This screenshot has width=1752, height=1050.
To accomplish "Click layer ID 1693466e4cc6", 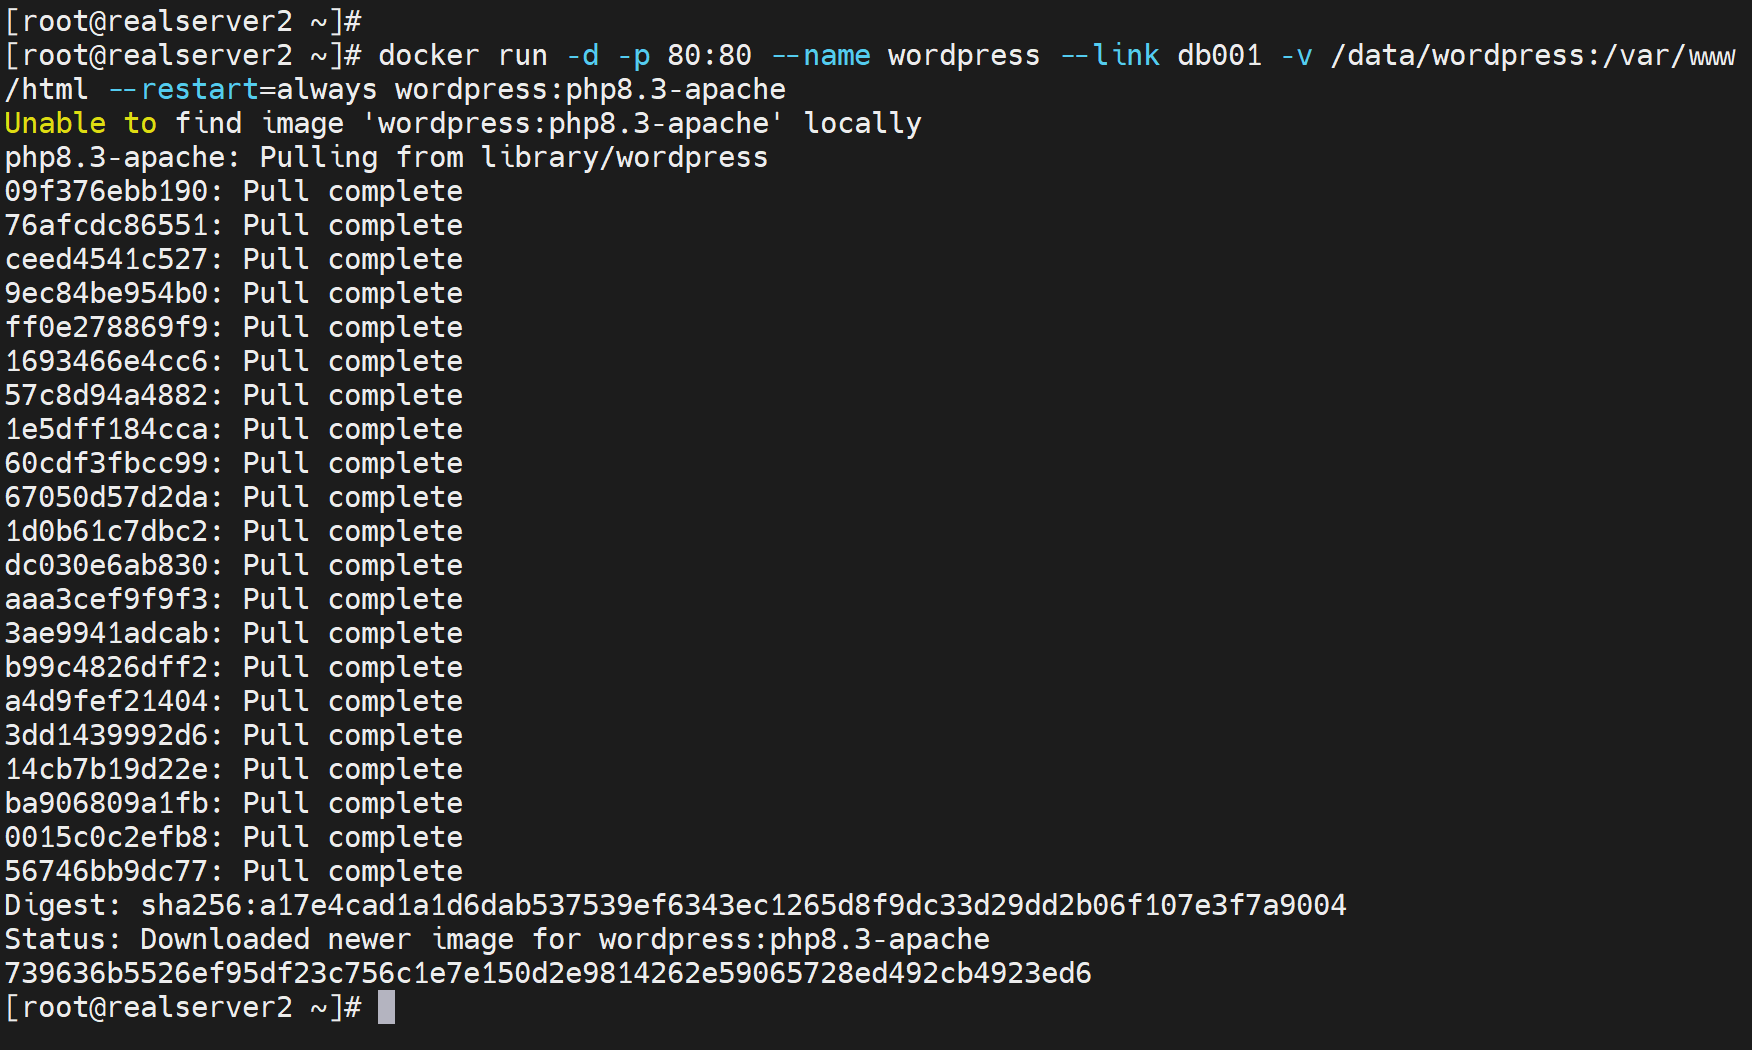I will coord(106,361).
